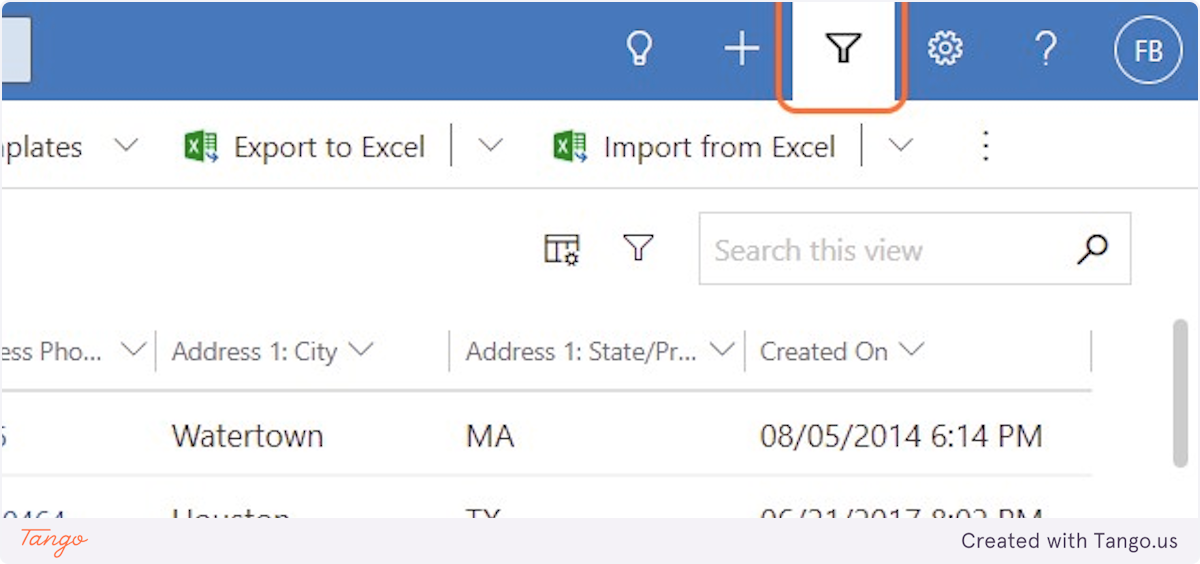The width and height of the screenshot is (1200, 564).
Task: Click the Import from Excel button
Action: [695, 147]
